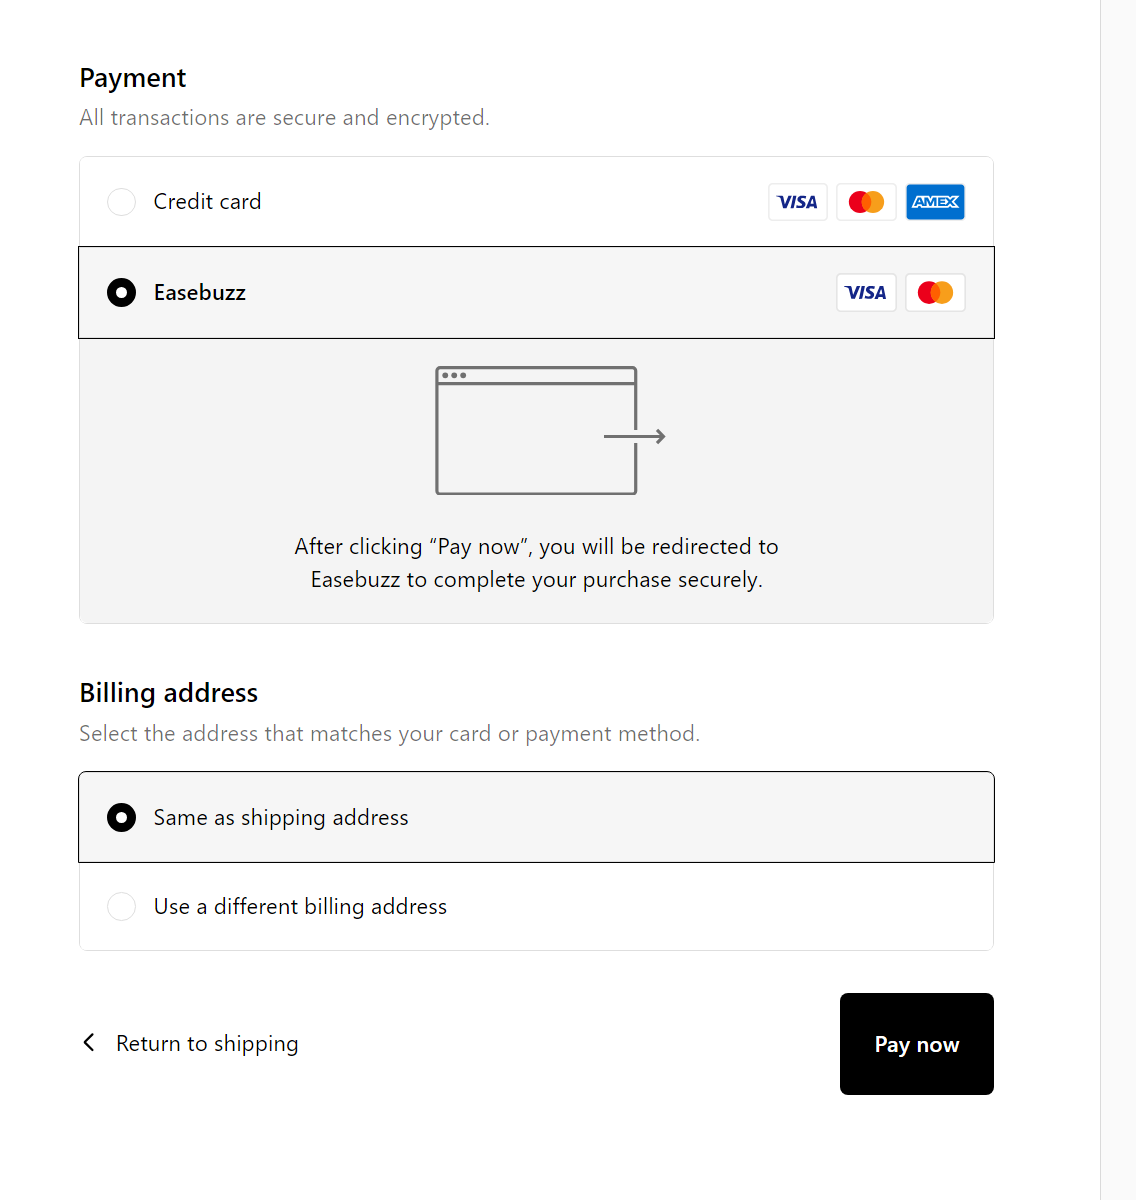Click the Credit card label text

pos(207,202)
